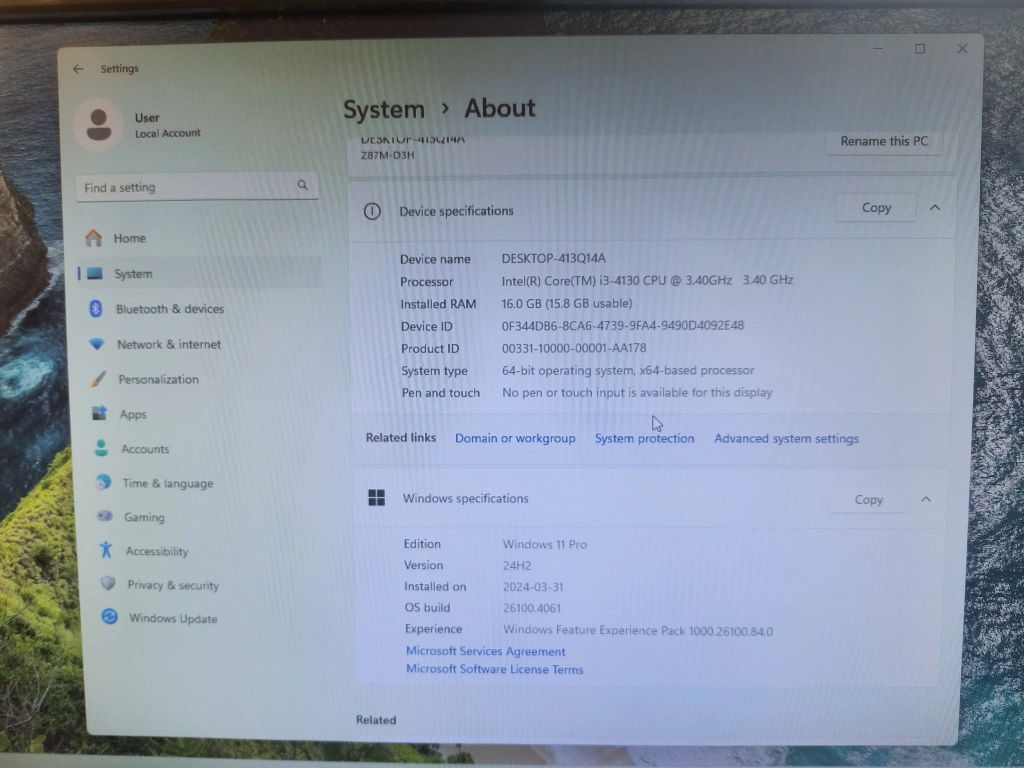The image size is (1024, 768).
Task: Click the Intel Core i3-4130 processor value
Action: click(x=647, y=280)
